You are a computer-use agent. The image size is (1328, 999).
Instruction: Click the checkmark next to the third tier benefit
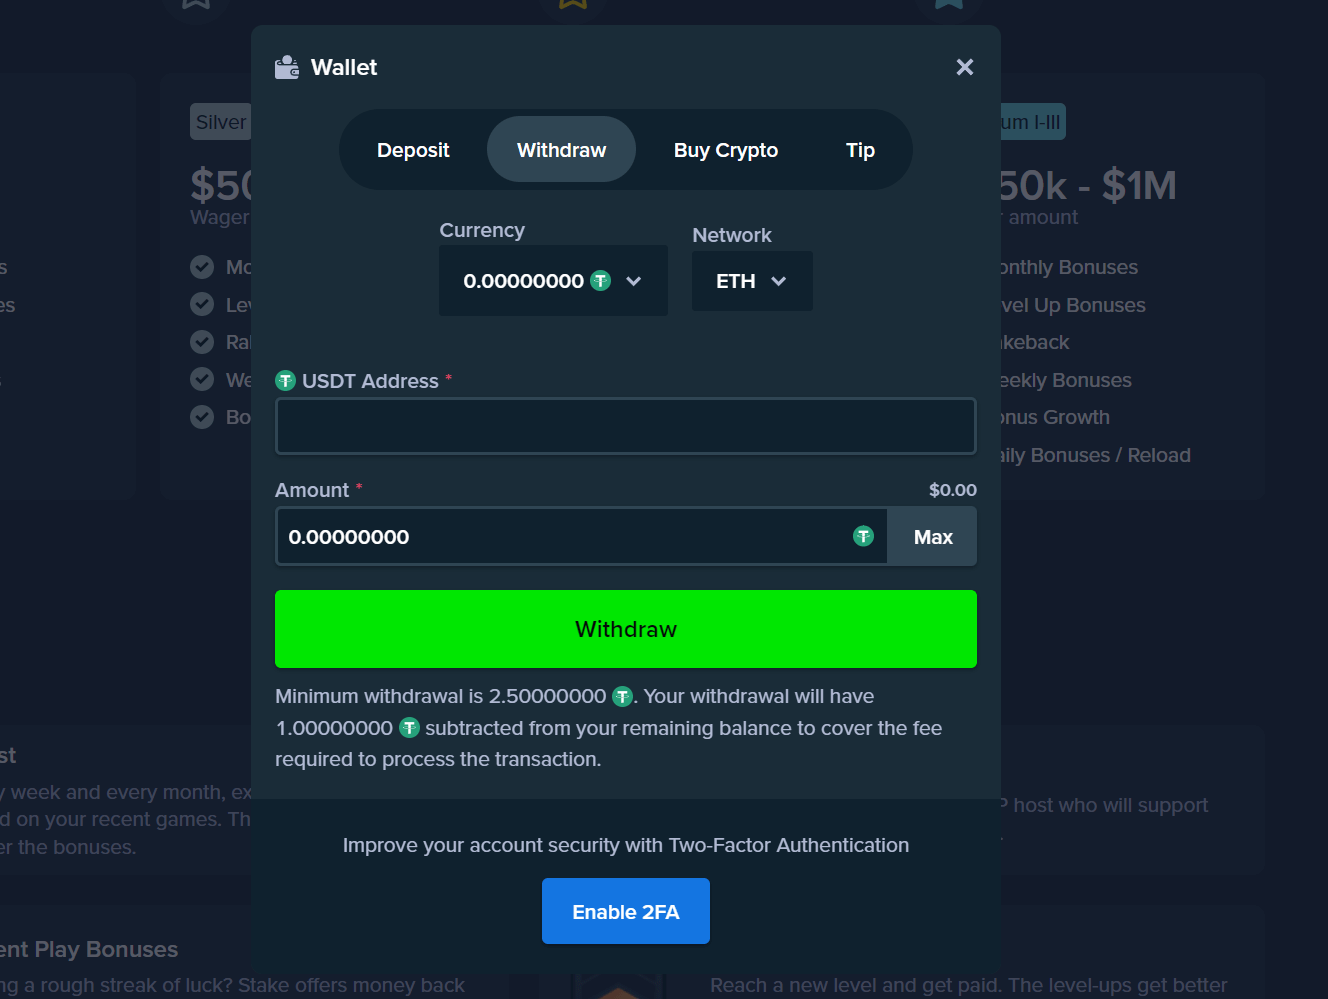pyautogui.click(x=203, y=341)
